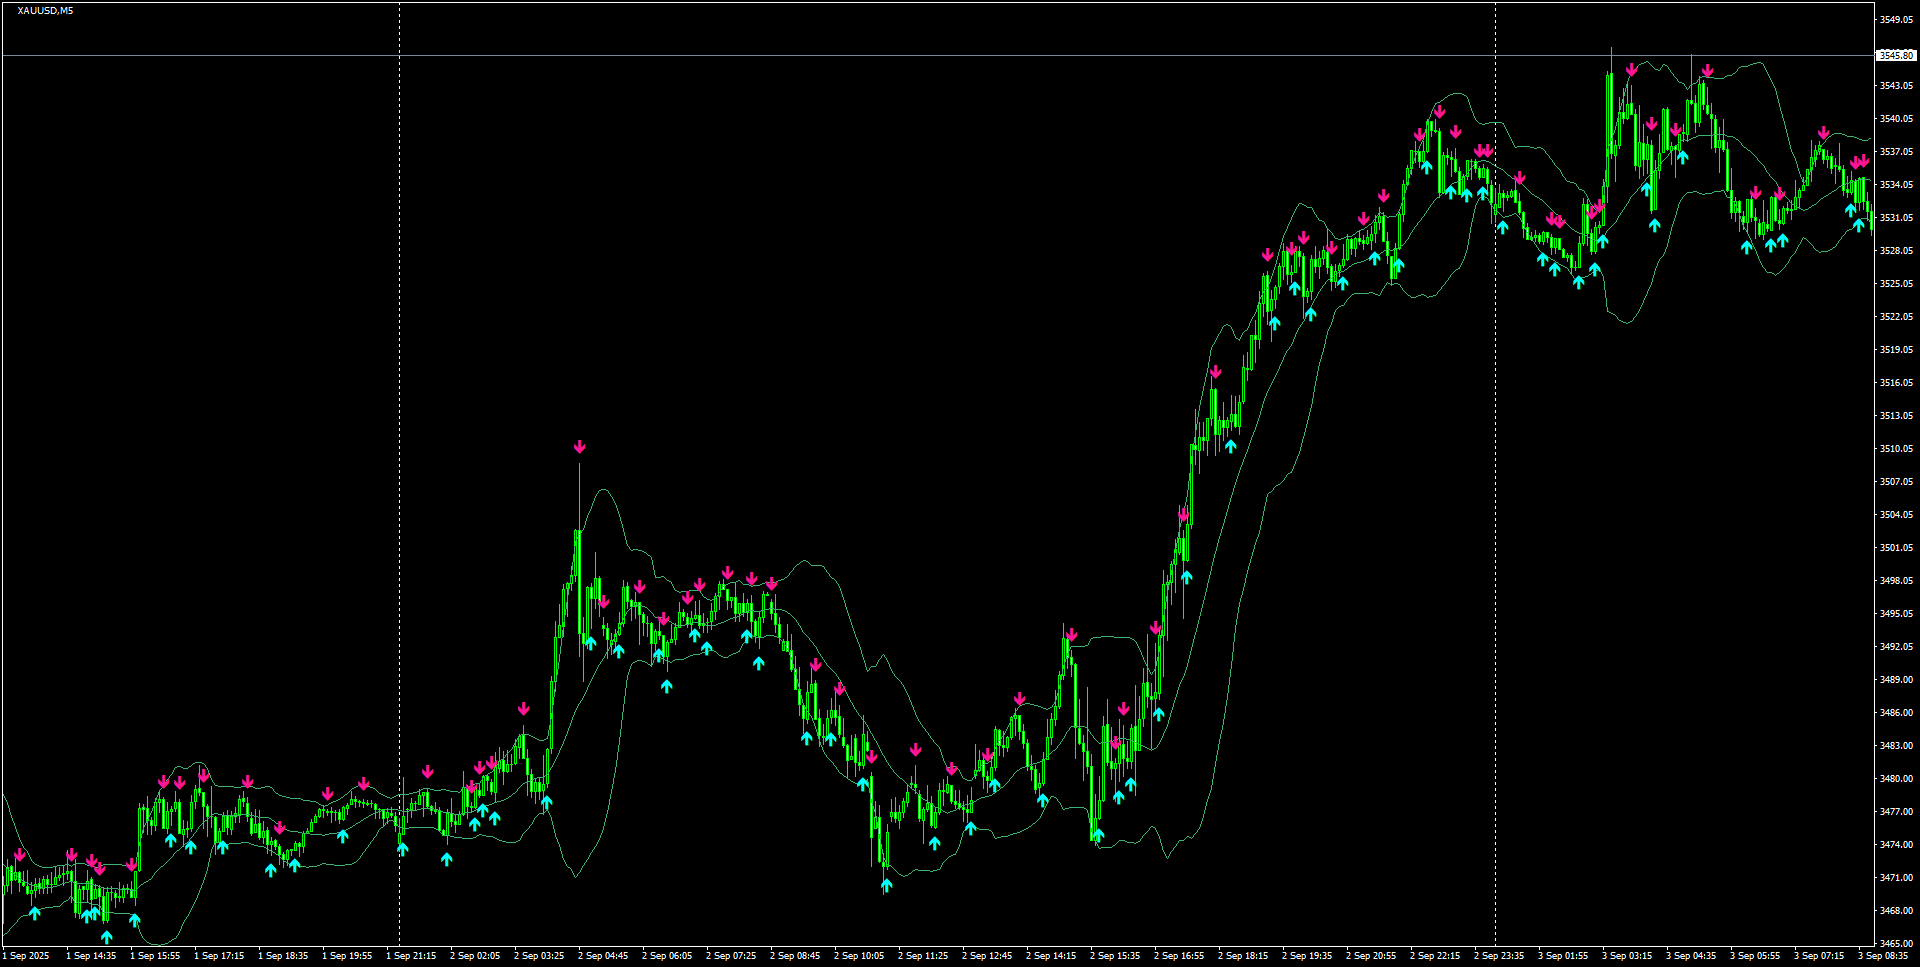Click the 2 Sep 18:15 time label

pyautogui.click(x=1243, y=956)
